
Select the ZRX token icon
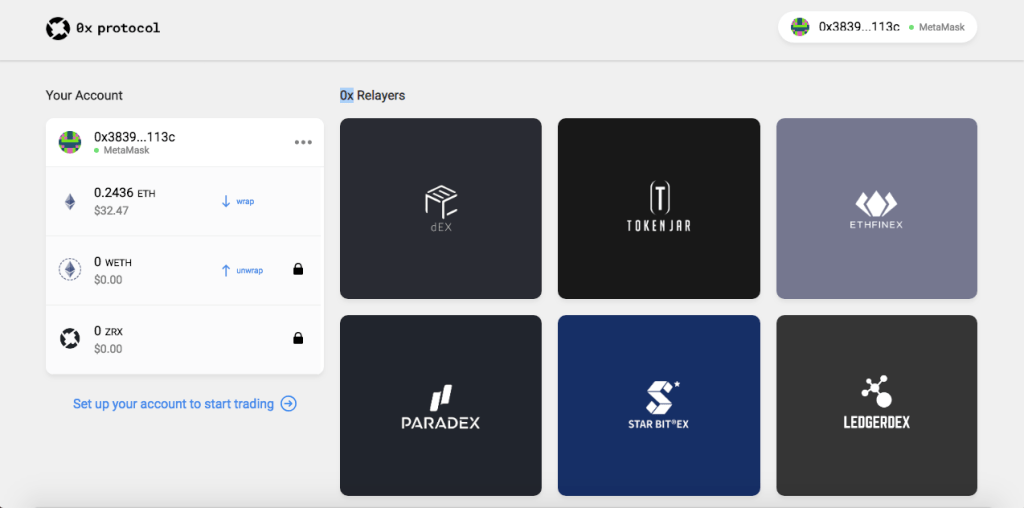70,339
